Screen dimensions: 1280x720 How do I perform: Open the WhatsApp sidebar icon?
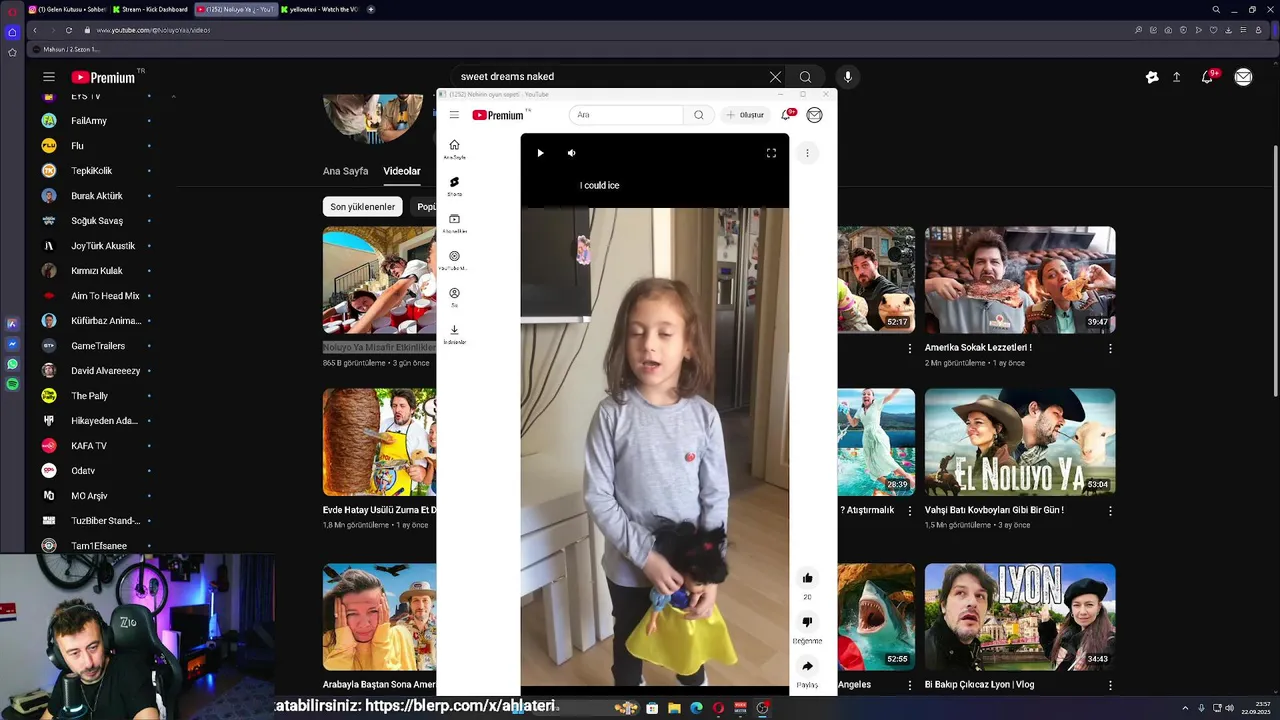pos(12,364)
